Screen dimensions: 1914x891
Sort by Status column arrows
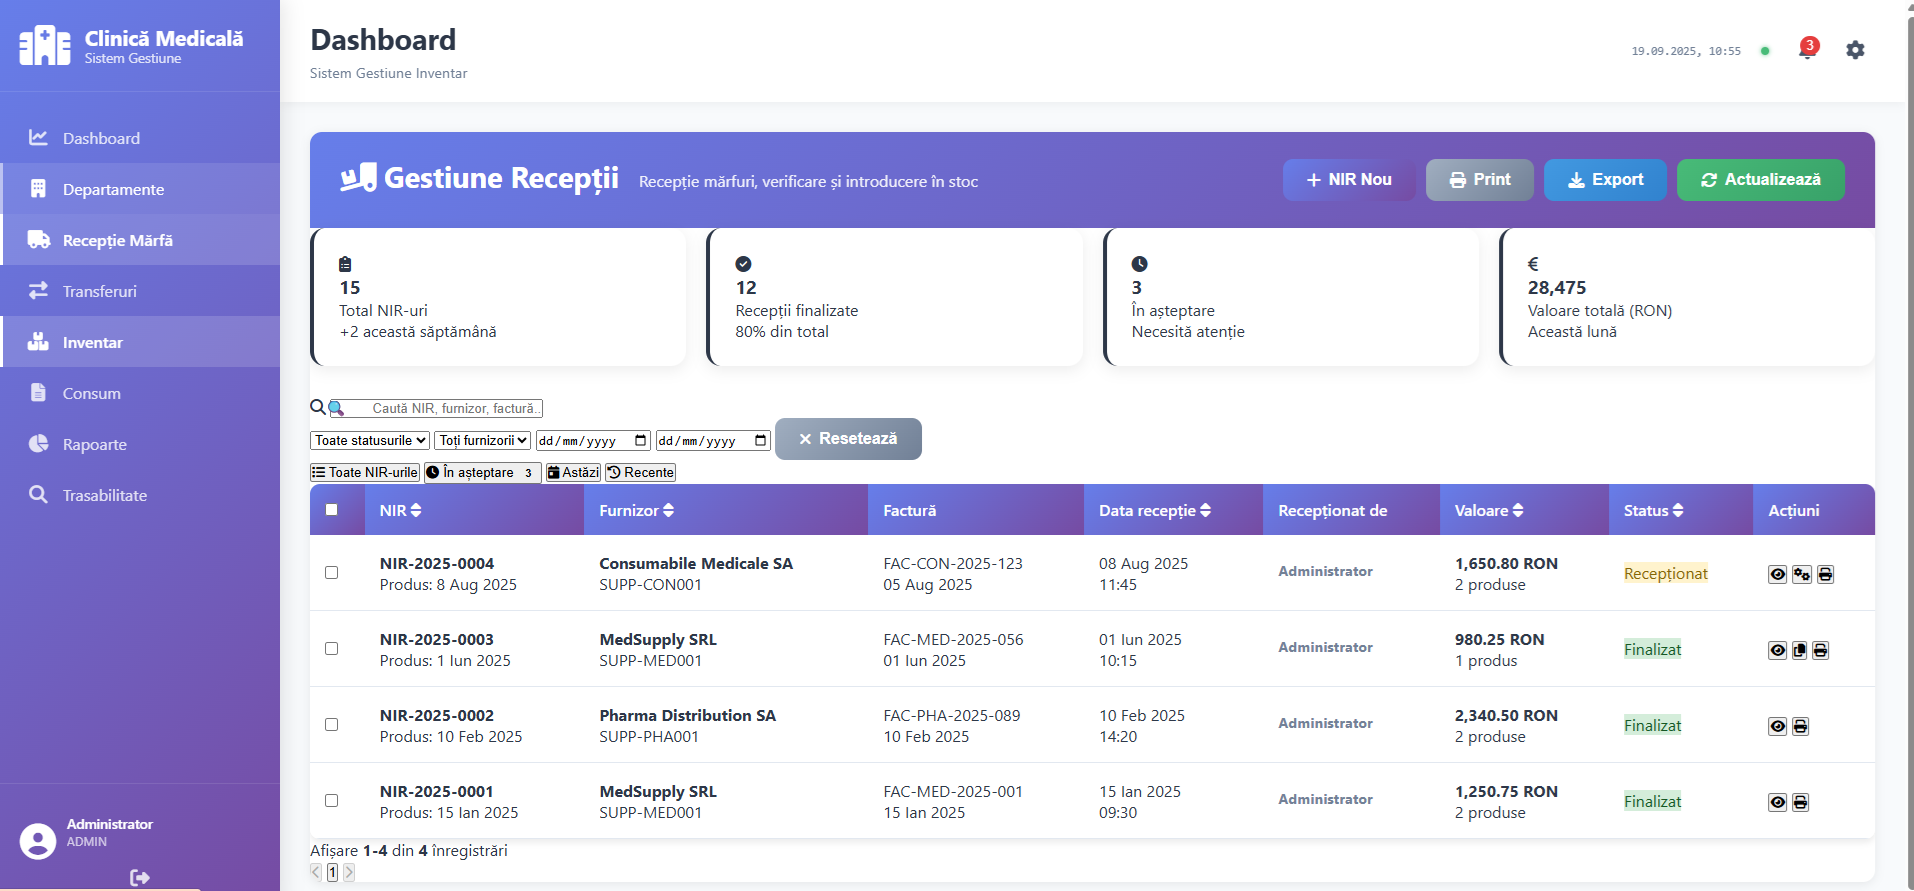1678,510
